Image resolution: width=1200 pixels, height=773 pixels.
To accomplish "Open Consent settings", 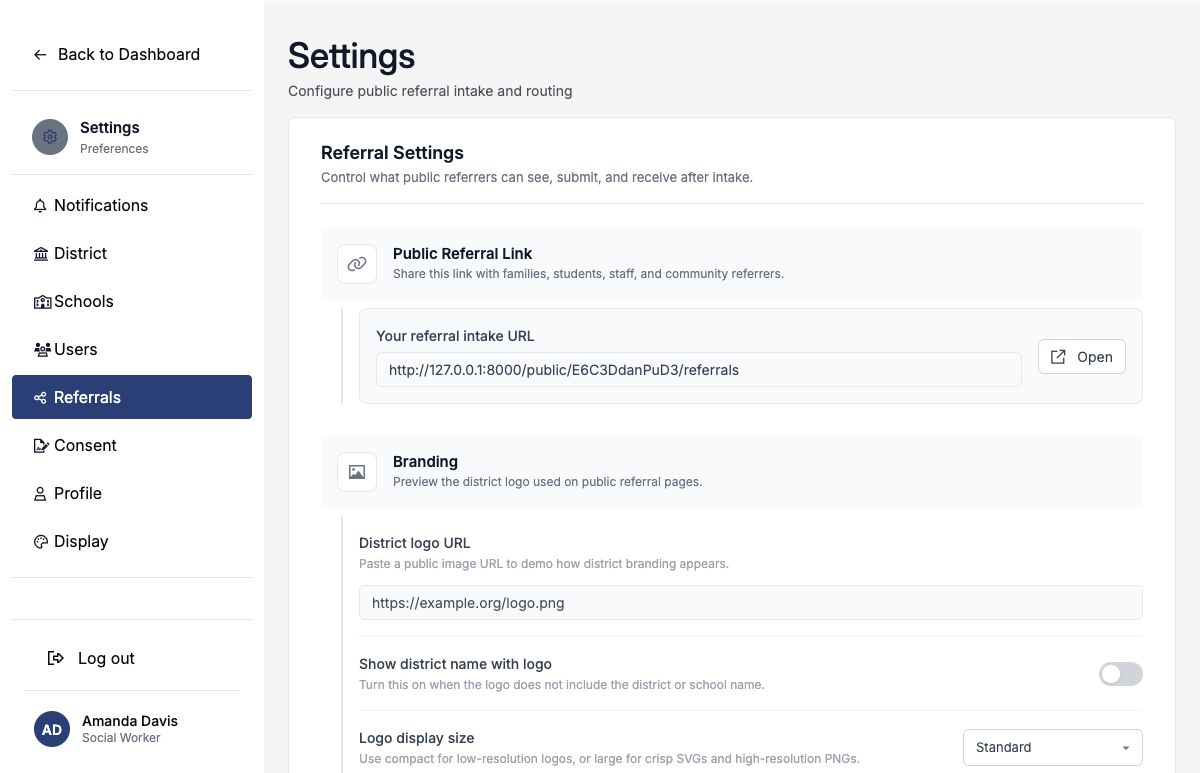I will [132, 445].
